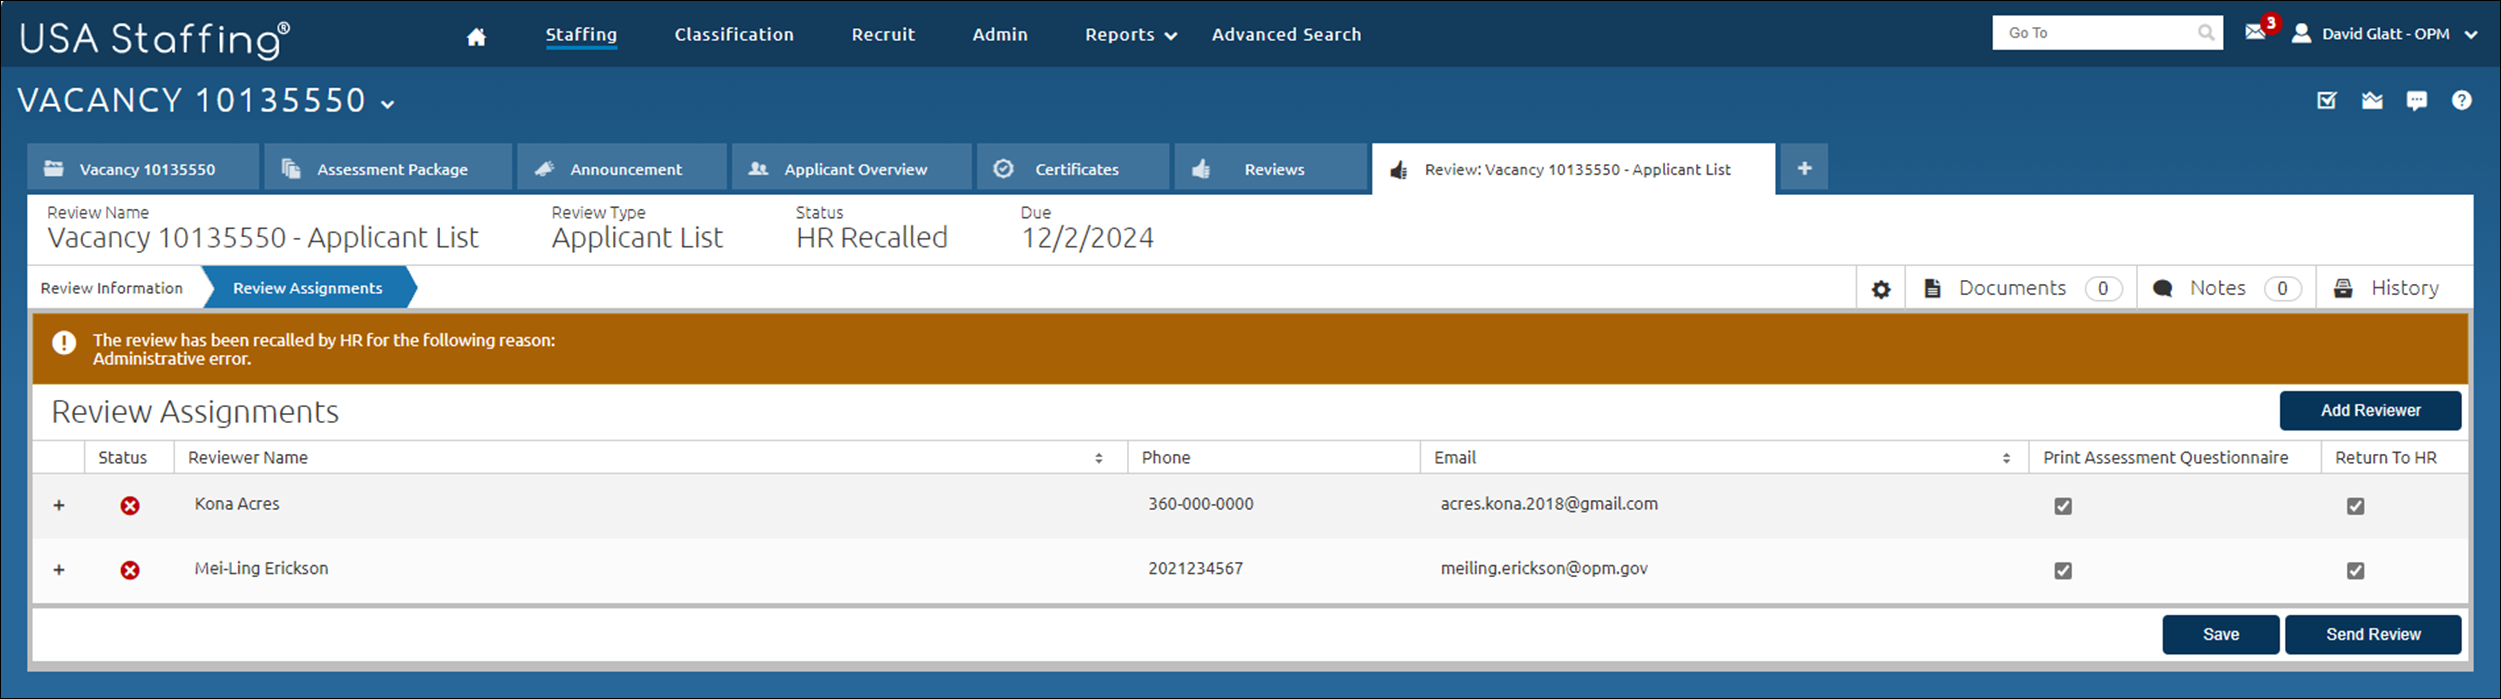2501x699 pixels.
Task: Open the Classification menu
Action: tap(734, 34)
